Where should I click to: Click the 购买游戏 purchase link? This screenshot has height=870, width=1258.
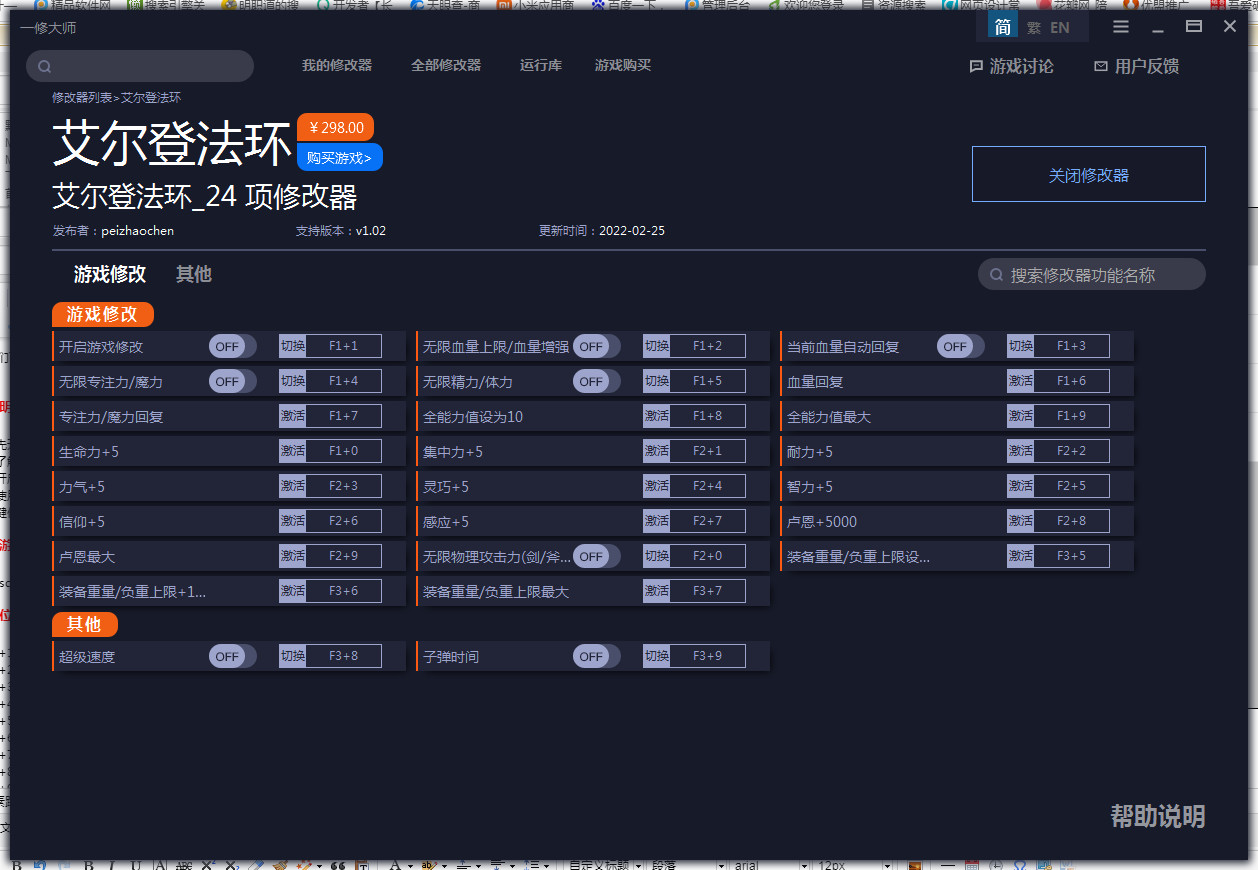339,157
